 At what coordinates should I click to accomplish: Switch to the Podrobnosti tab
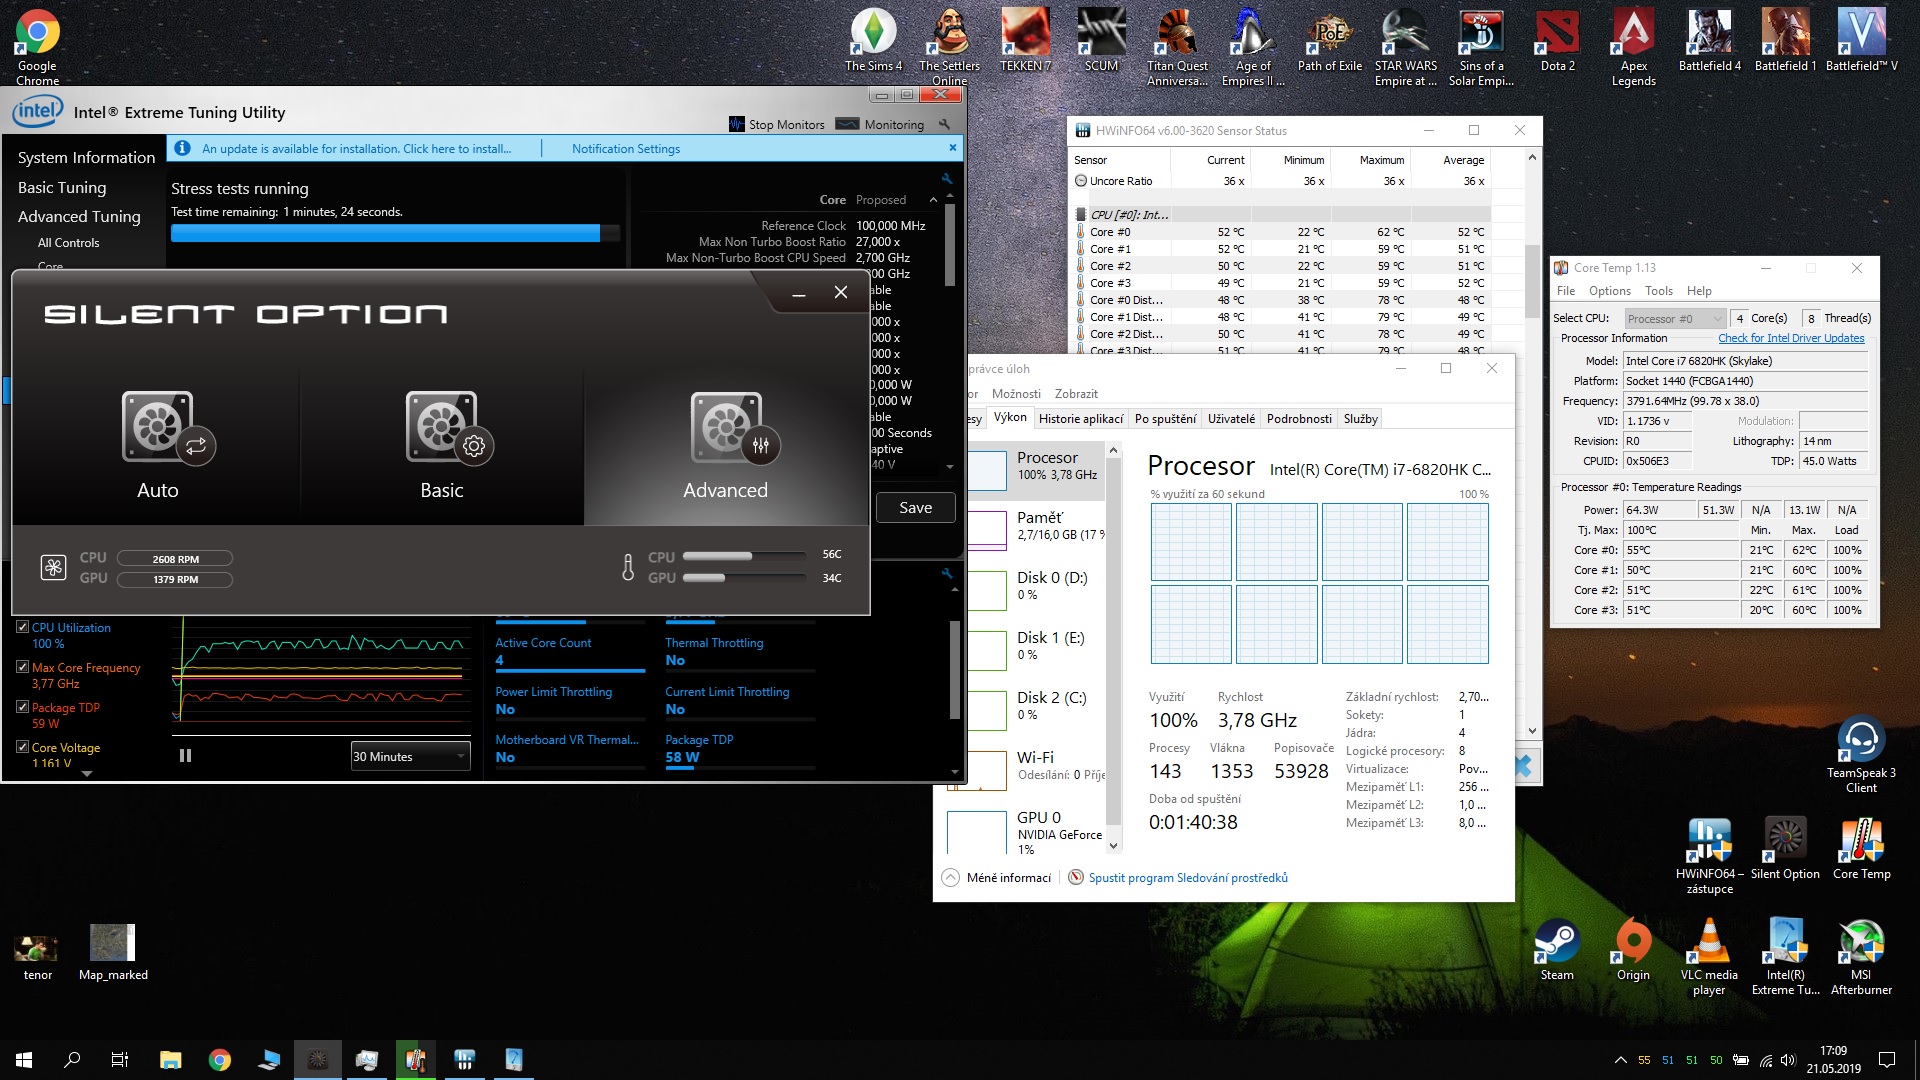point(1298,419)
